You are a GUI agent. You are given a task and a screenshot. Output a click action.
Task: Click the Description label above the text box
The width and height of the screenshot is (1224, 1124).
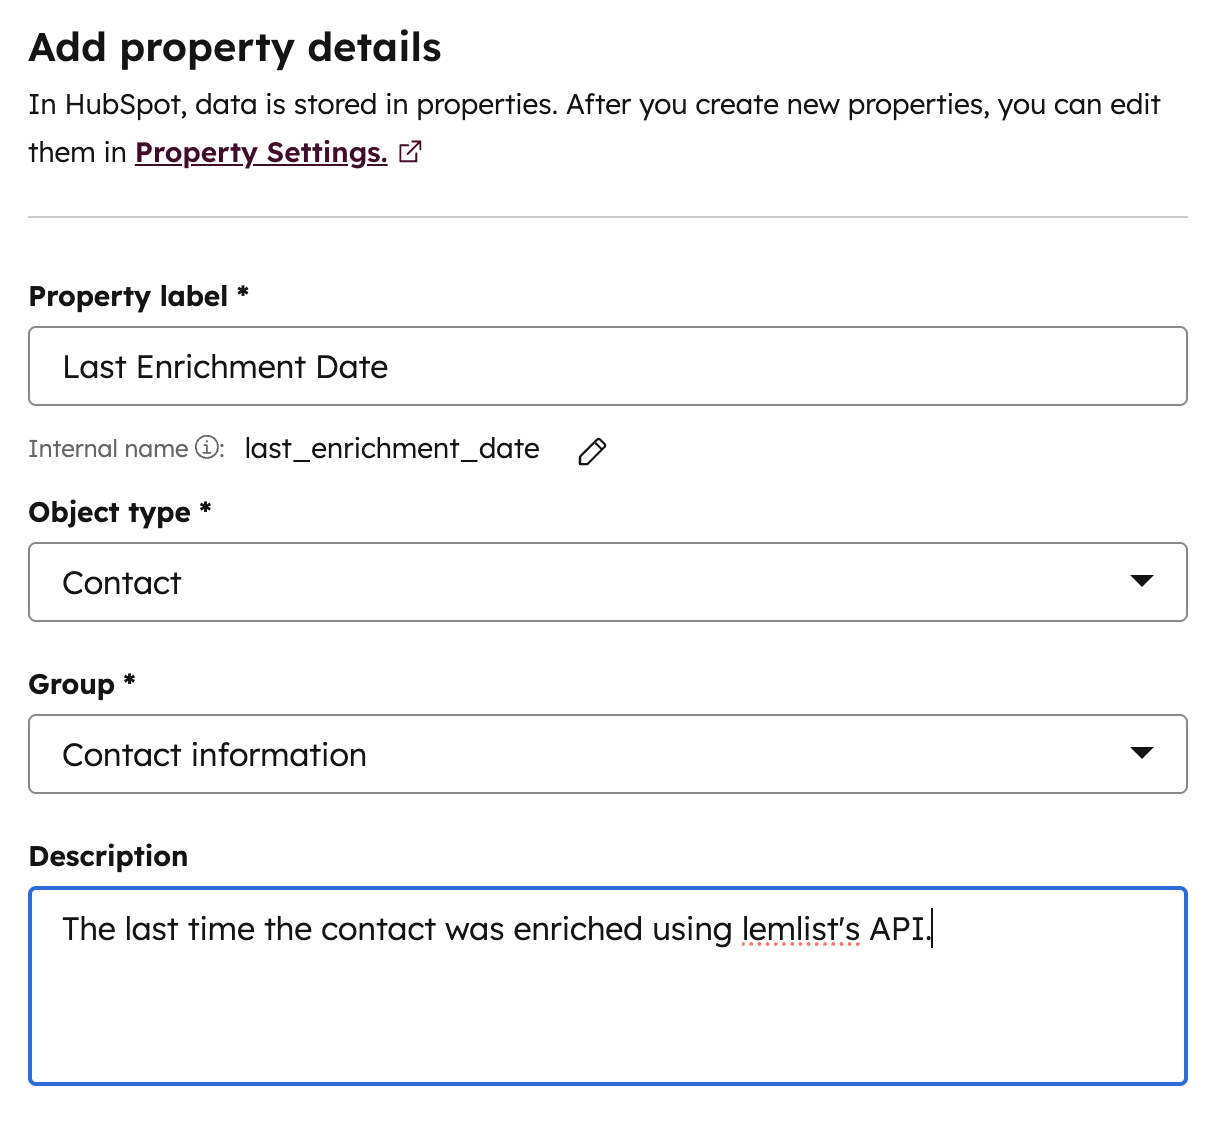[x=107, y=856]
